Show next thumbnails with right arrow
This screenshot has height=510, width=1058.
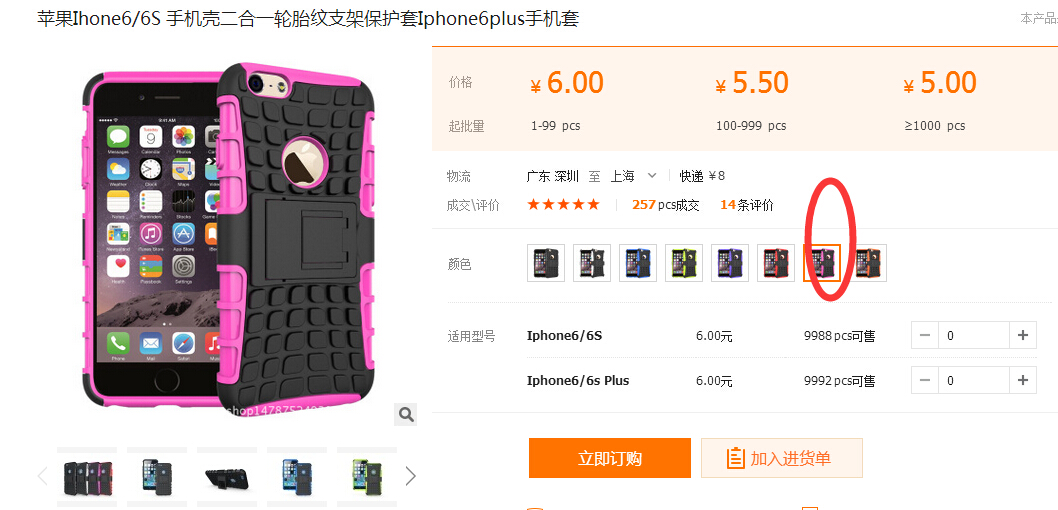[410, 476]
